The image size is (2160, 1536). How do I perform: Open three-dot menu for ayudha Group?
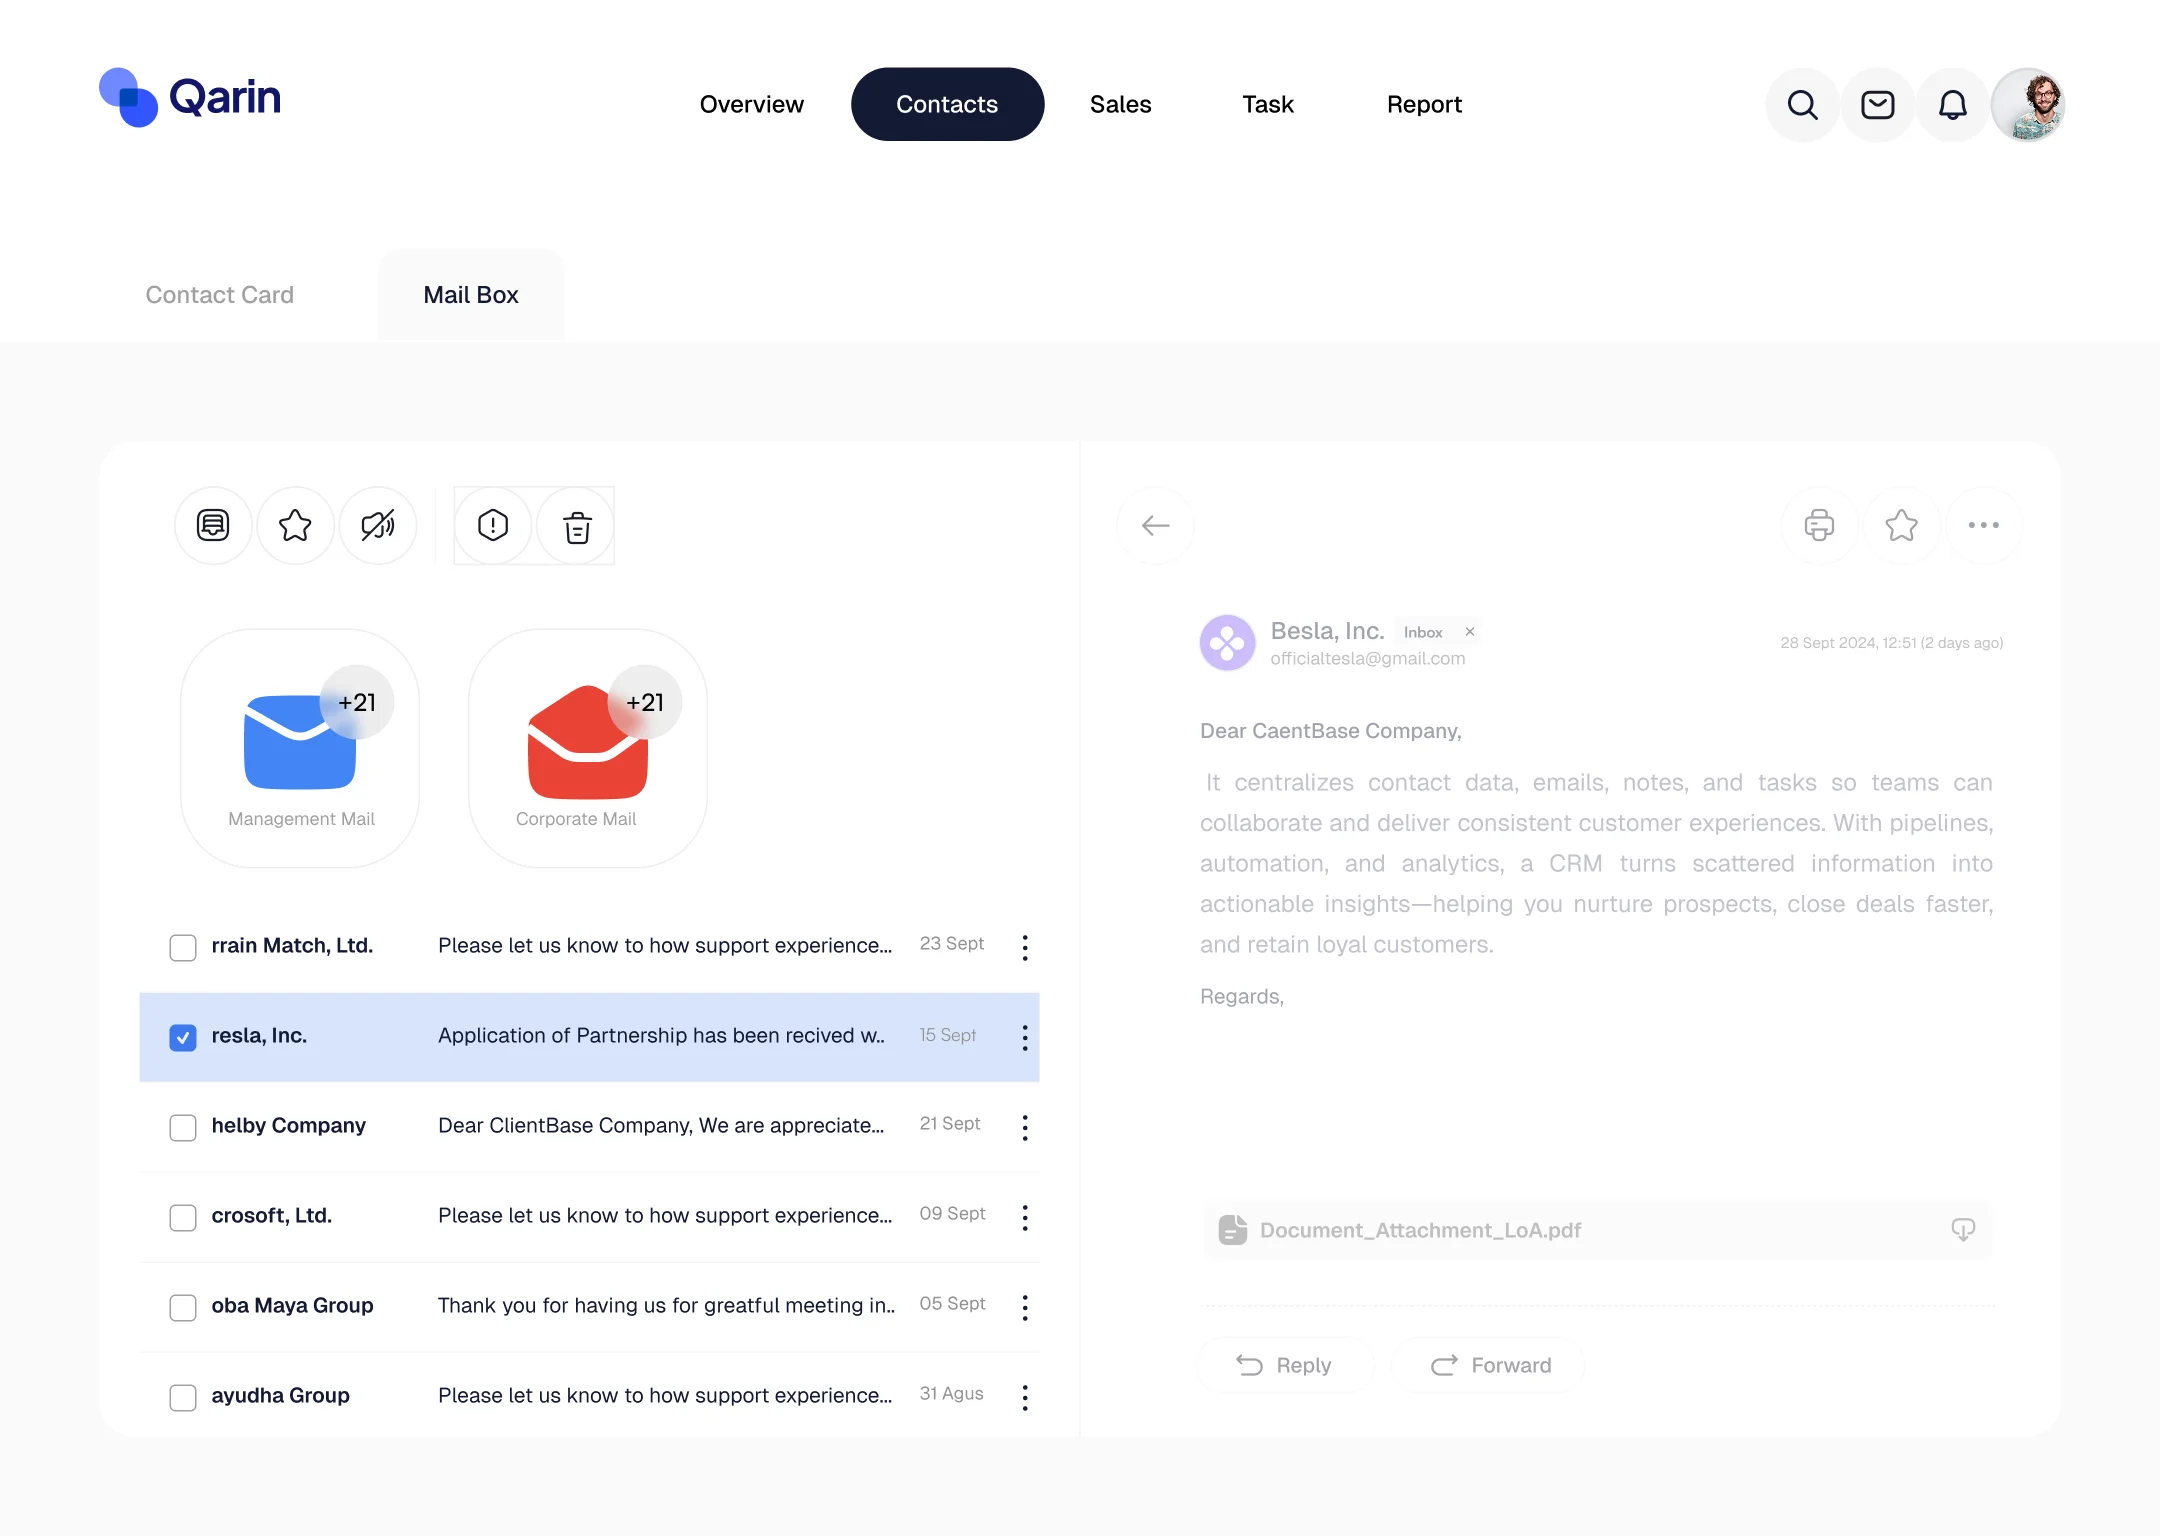point(1025,1397)
